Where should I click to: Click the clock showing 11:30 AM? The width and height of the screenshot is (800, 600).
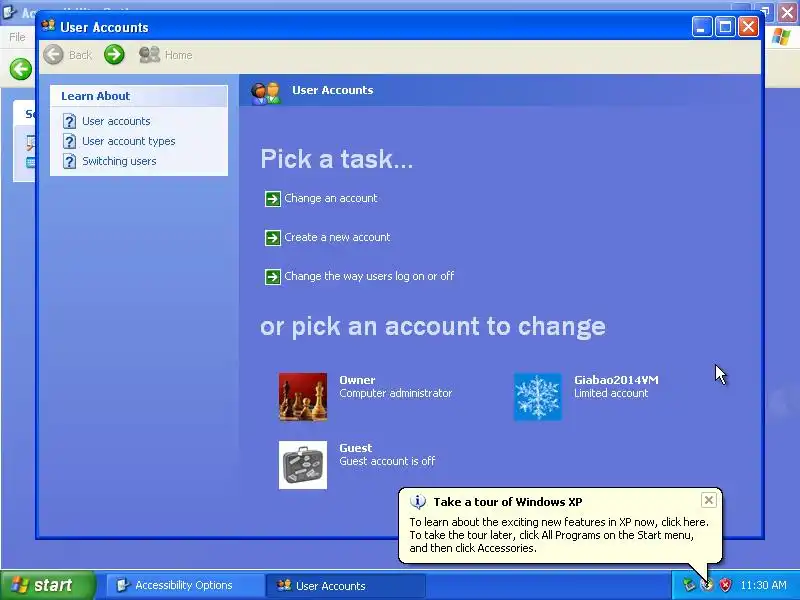(x=763, y=585)
